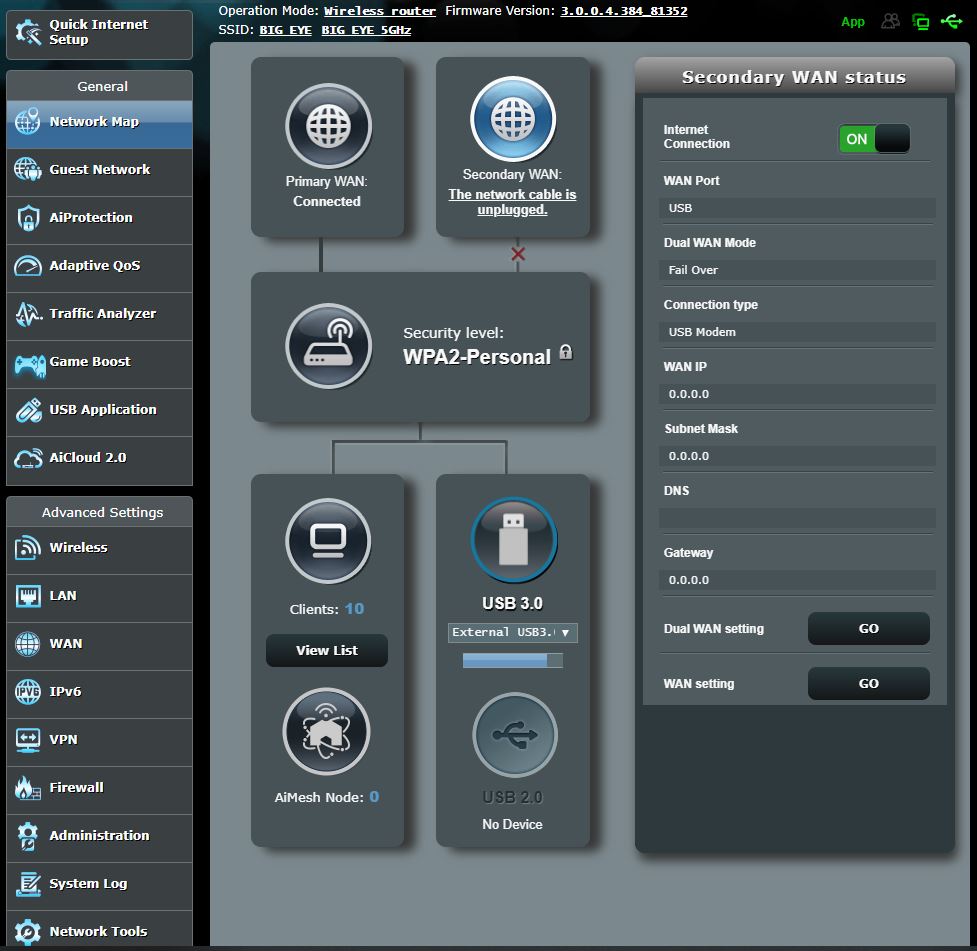Click the USB Application icon
The width and height of the screenshot is (977, 951).
(x=29, y=410)
